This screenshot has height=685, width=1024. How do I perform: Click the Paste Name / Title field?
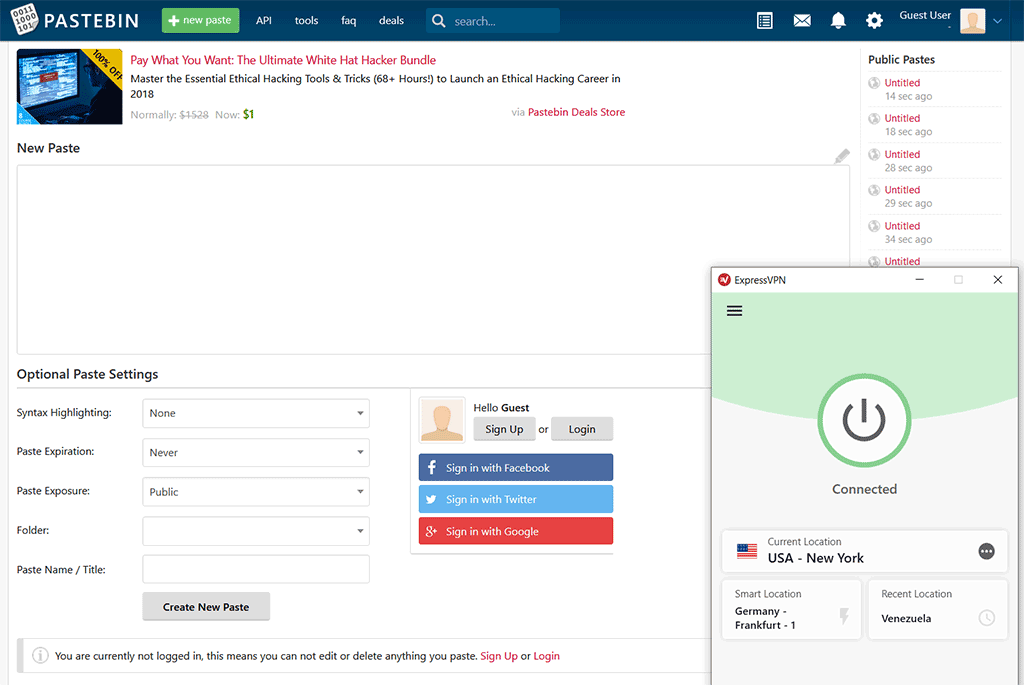click(256, 569)
